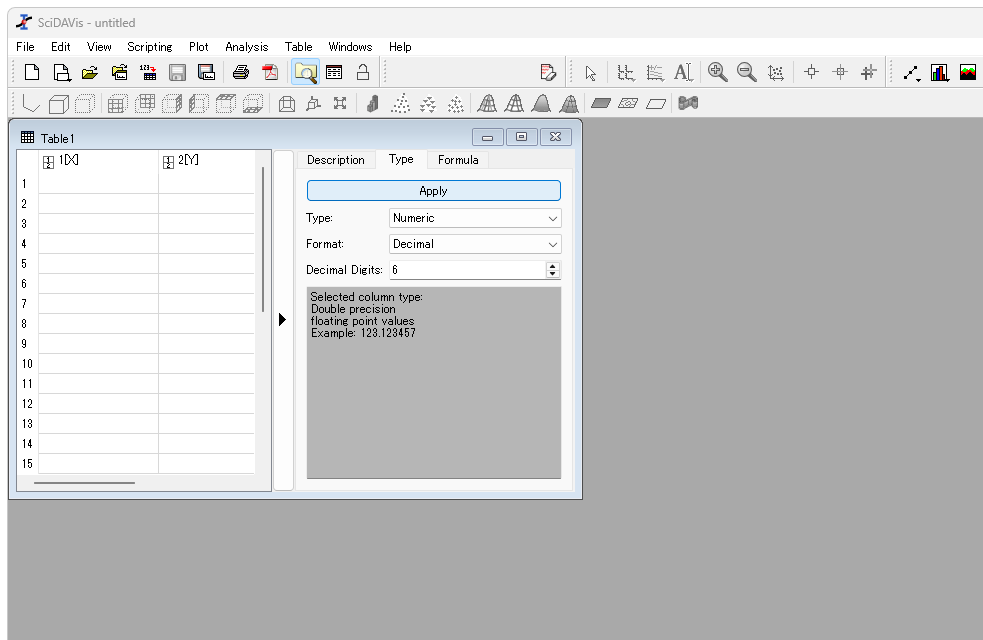
Task: Select the Zoom Out tool
Action: (746, 72)
